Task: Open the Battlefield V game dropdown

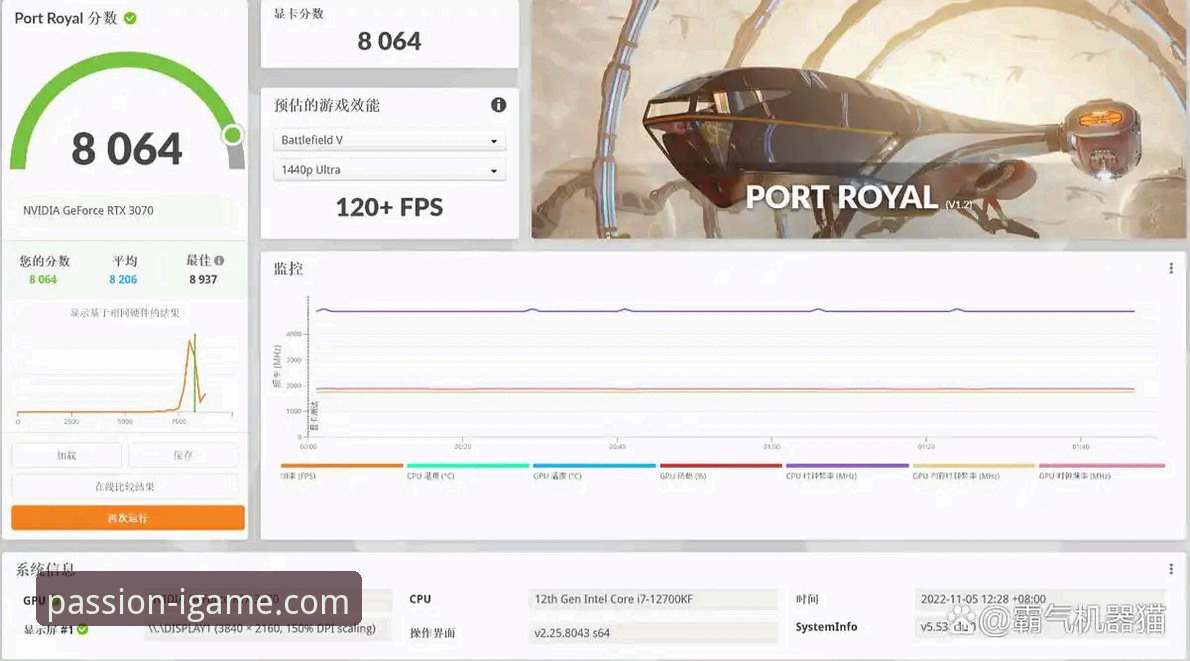Action: point(389,140)
